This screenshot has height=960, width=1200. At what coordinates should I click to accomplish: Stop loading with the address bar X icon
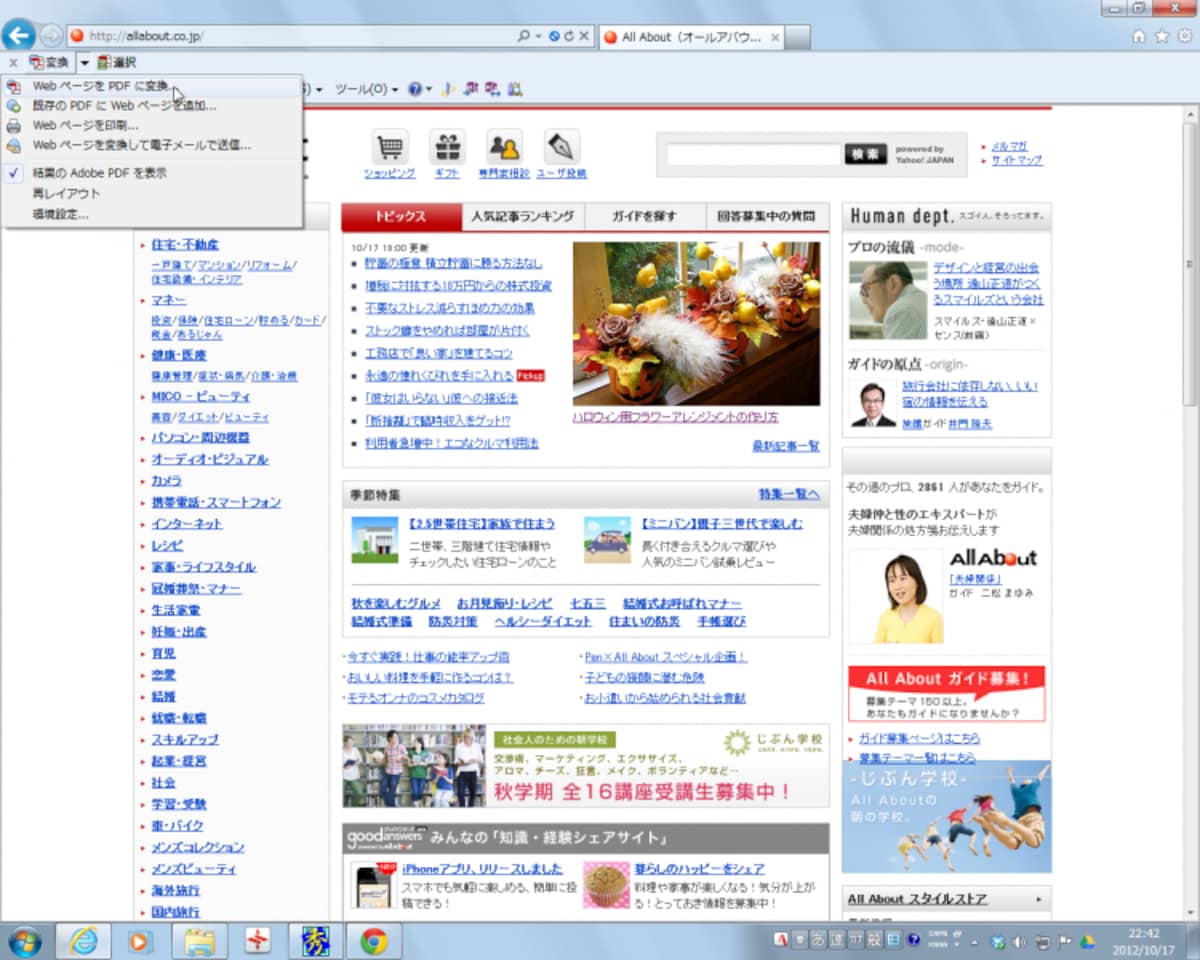[x=585, y=36]
